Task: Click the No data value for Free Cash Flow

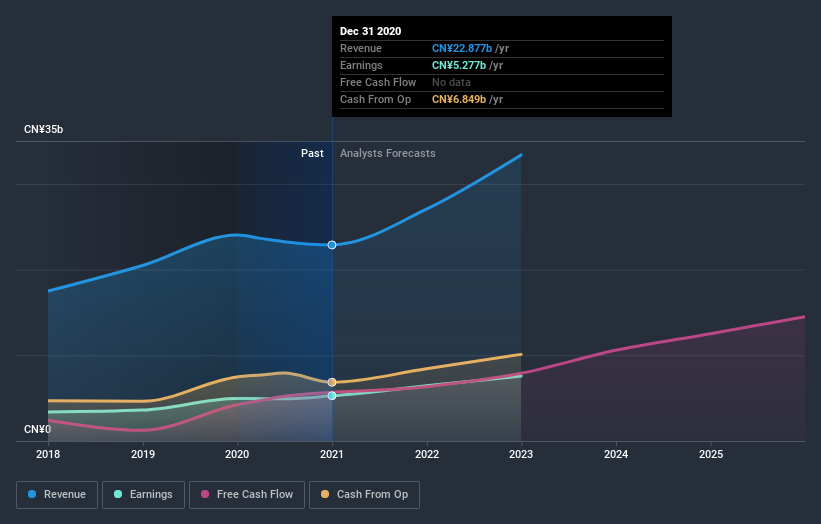Action: click(x=451, y=82)
